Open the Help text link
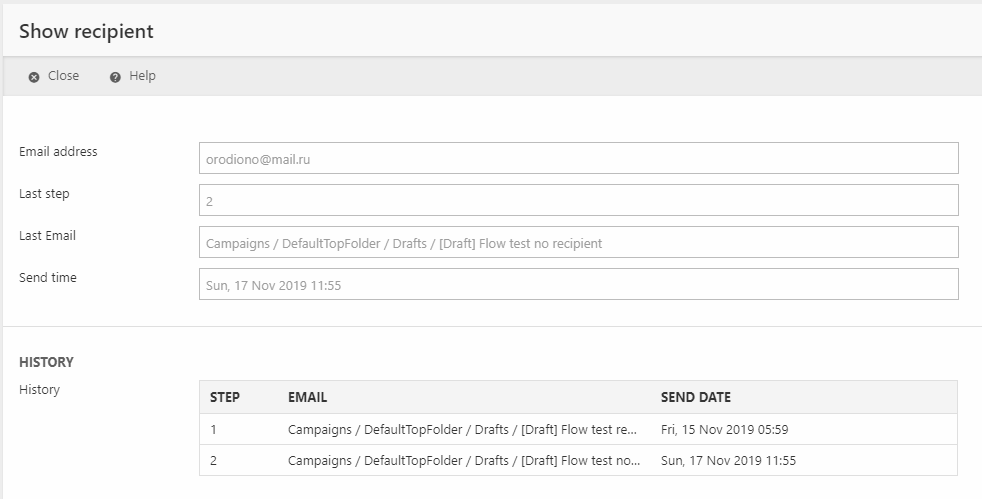 (x=142, y=76)
